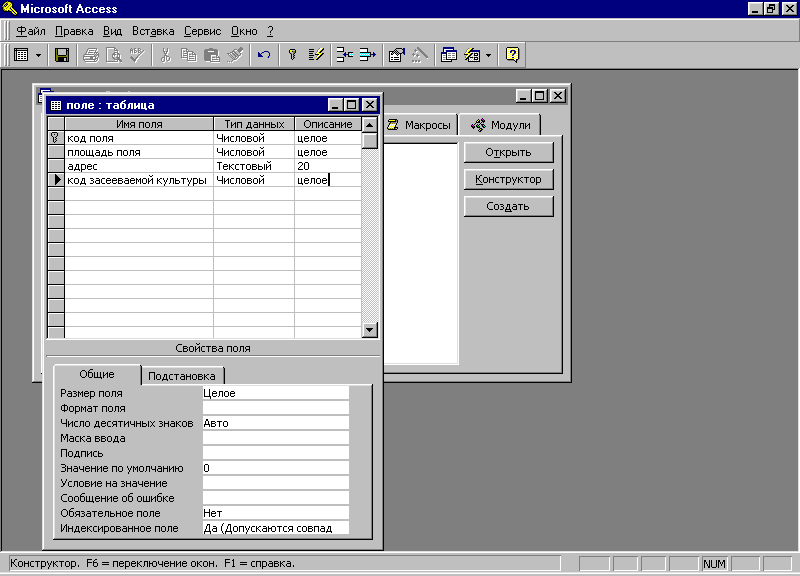
Task: Click the Insert Rows toolbar icon
Action: point(345,55)
